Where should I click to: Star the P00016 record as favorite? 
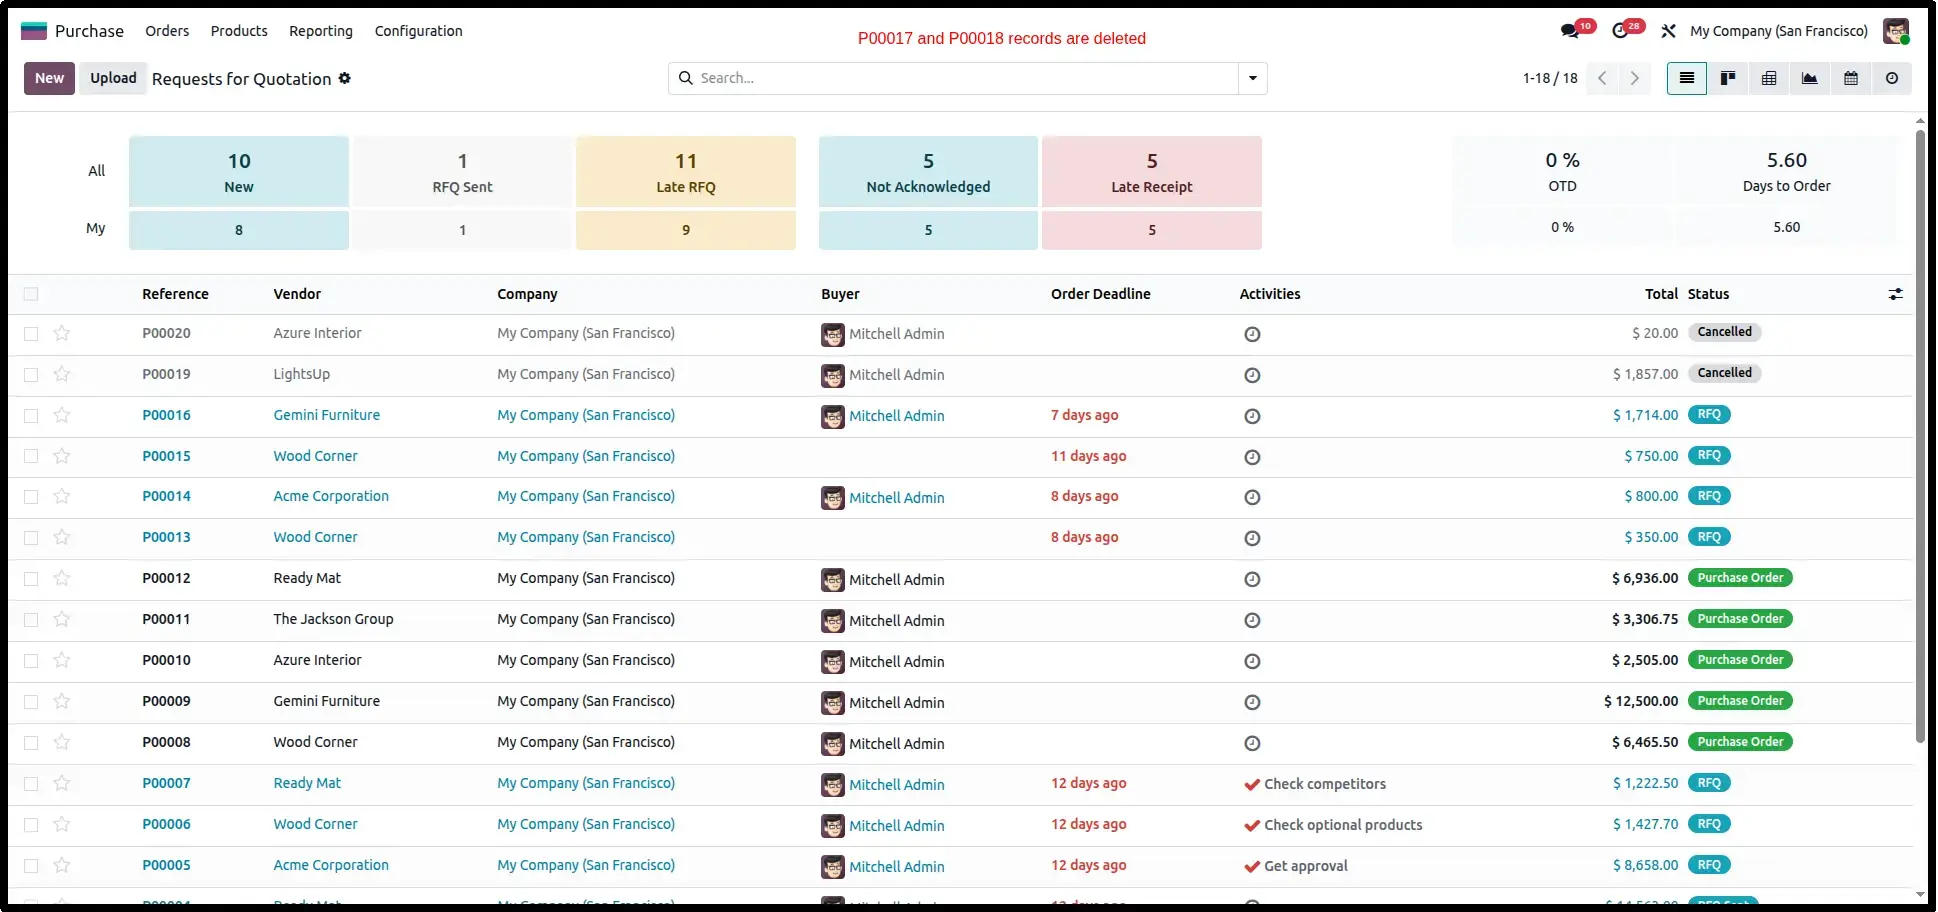coord(62,415)
